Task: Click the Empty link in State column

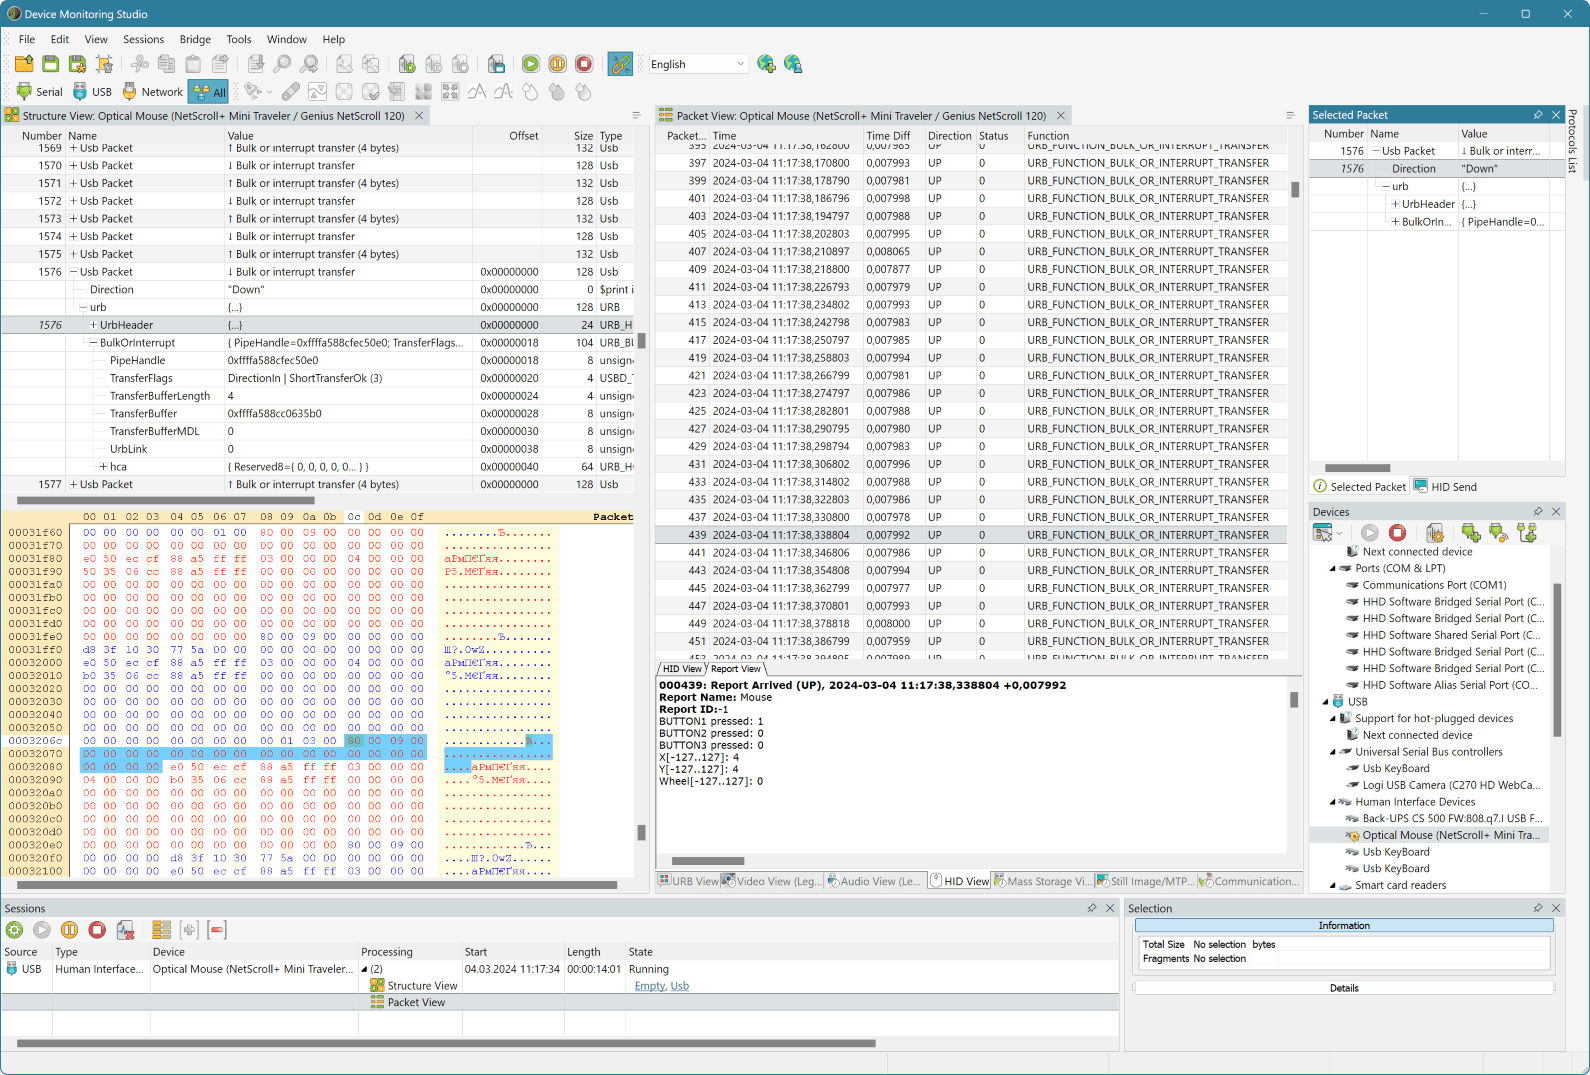Action: pos(649,986)
